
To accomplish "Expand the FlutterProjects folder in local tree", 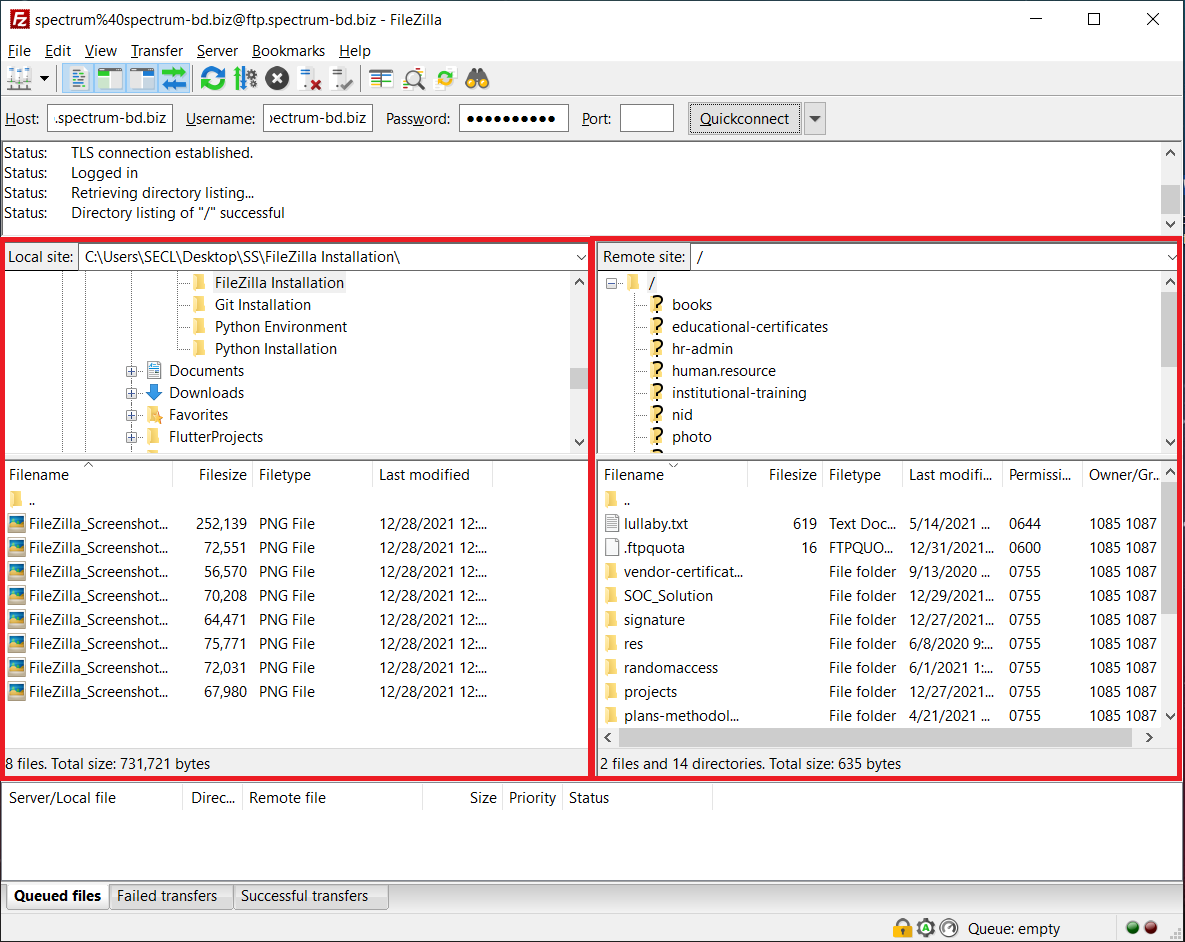I will point(131,437).
